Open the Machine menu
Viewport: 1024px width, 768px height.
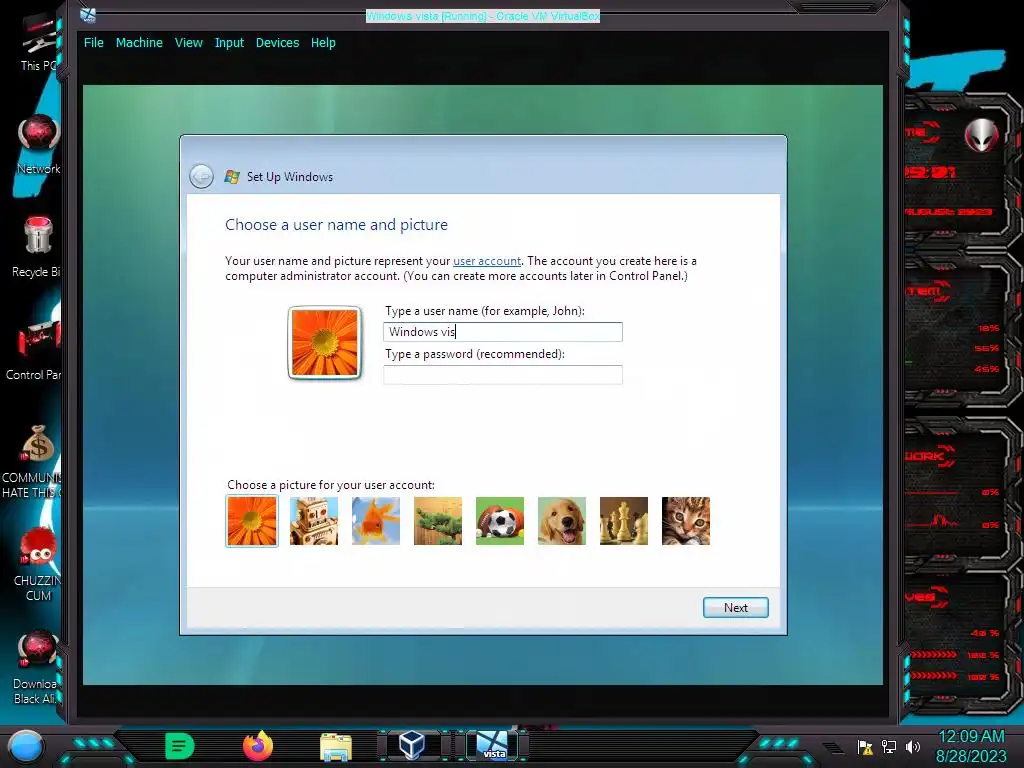click(x=139, y=42)
